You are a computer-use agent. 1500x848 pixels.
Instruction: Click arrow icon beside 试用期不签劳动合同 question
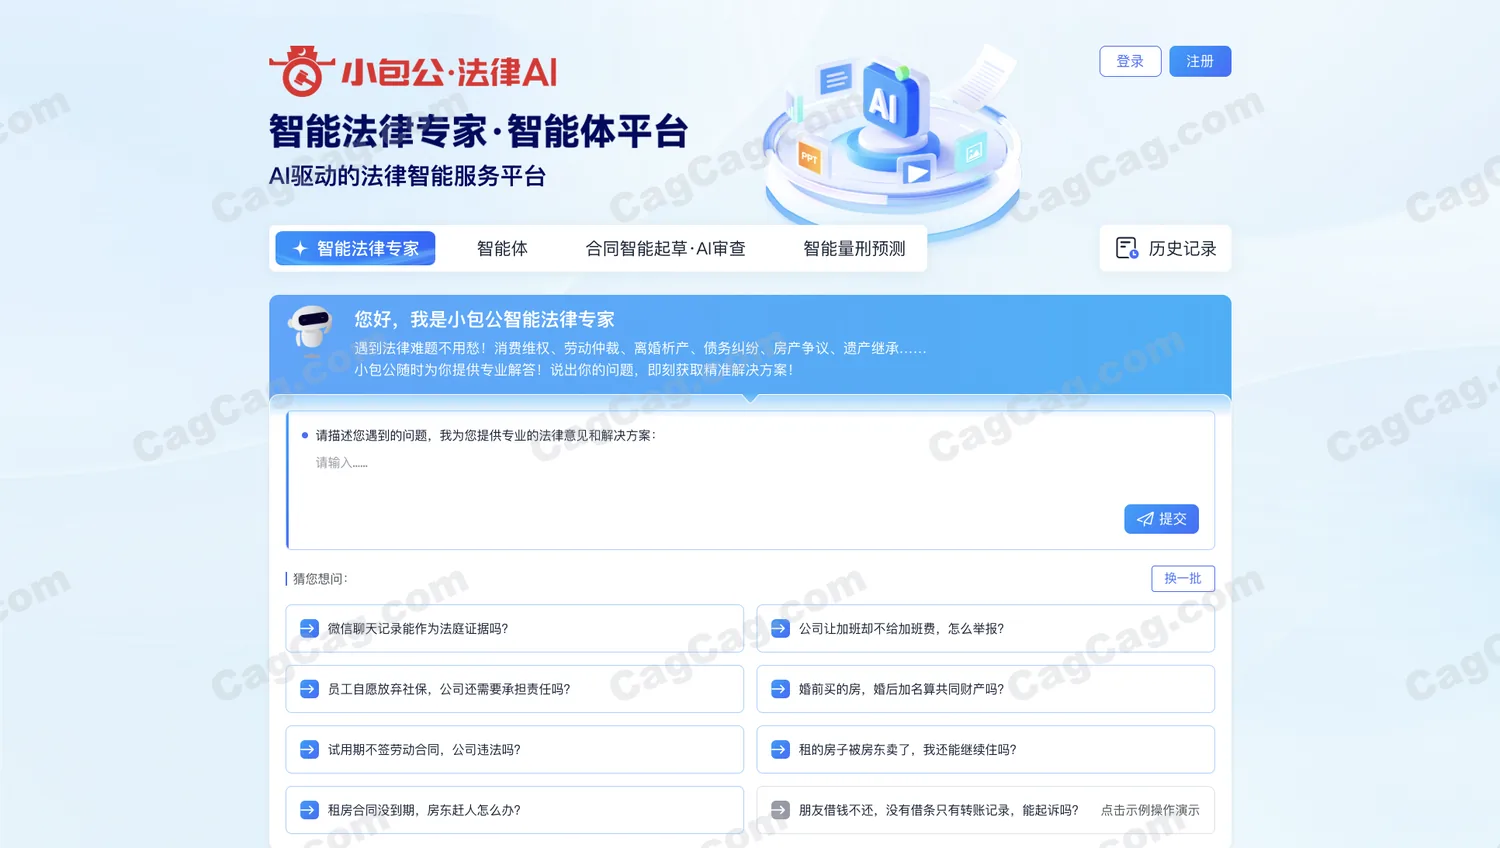pyautogui.click(x=309, y=749)
